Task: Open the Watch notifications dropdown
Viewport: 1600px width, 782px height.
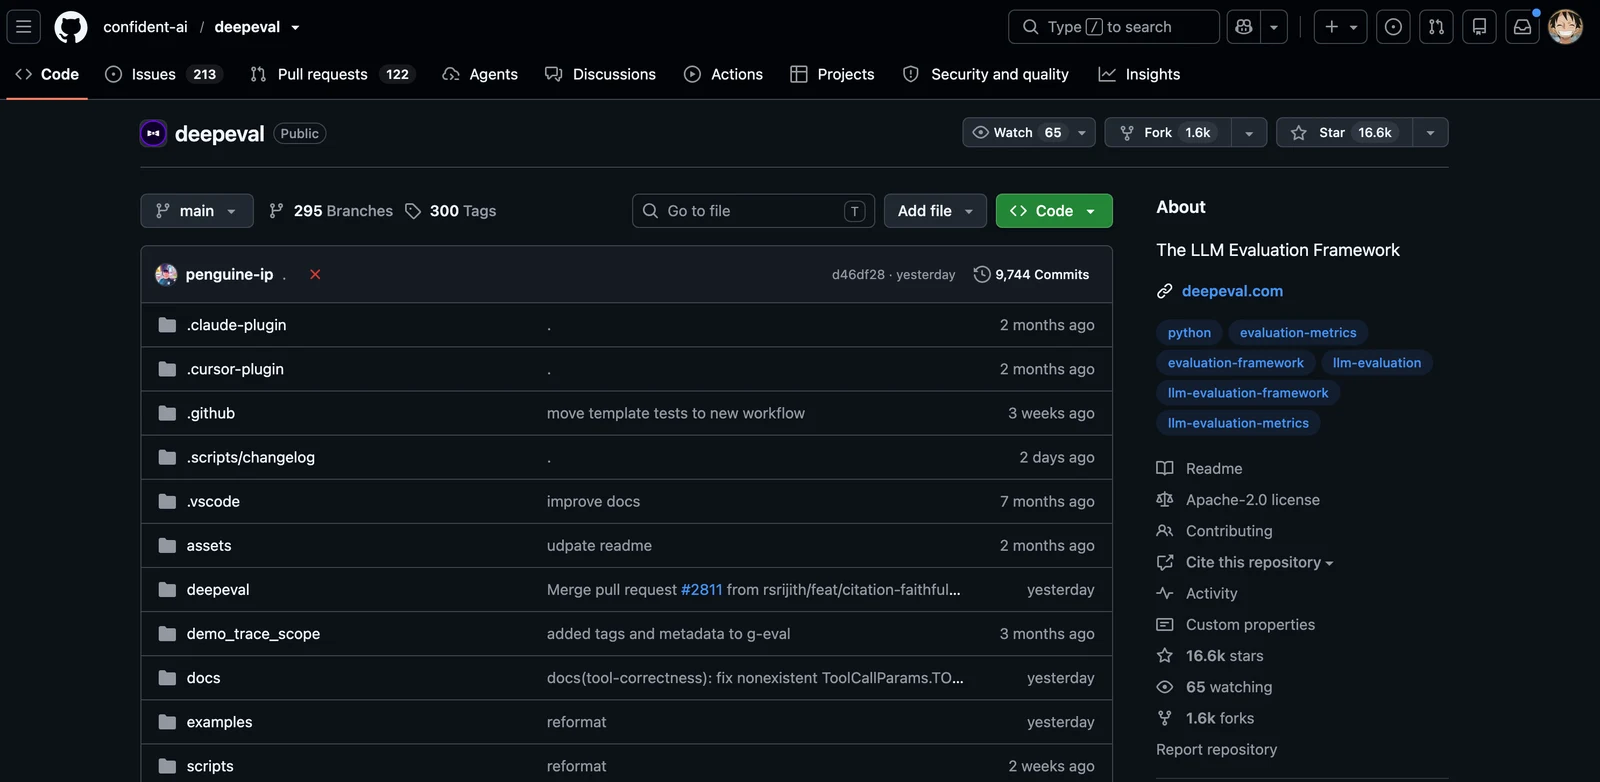Action: pyautogui.click(x=1029, y=133)
